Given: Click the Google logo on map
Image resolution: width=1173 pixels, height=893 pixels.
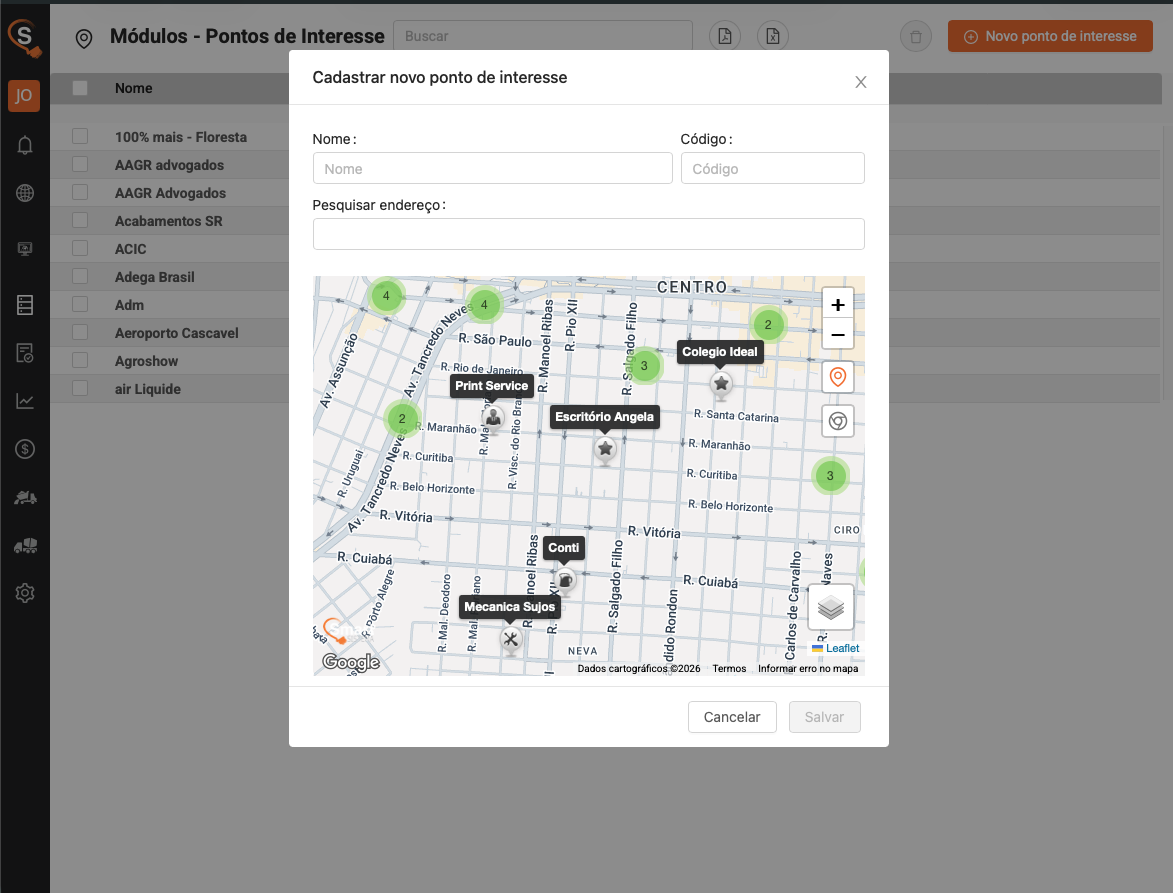Looking at the screenshot, I should point(351,662).
